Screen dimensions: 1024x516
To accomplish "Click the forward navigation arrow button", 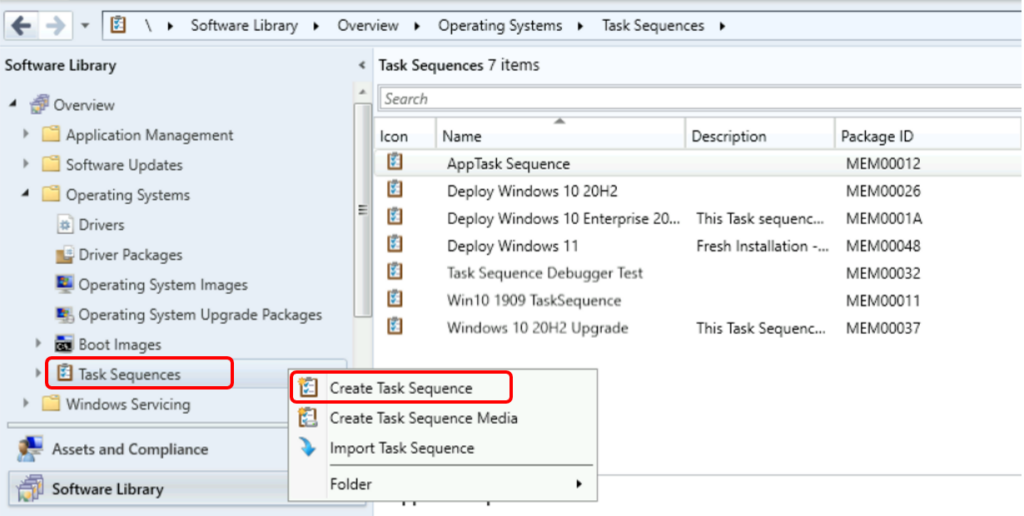I will coord(55,25).
